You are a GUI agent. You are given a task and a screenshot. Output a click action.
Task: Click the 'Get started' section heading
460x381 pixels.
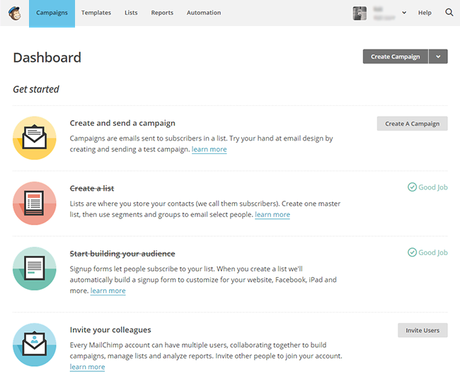(x=36, y=89)
